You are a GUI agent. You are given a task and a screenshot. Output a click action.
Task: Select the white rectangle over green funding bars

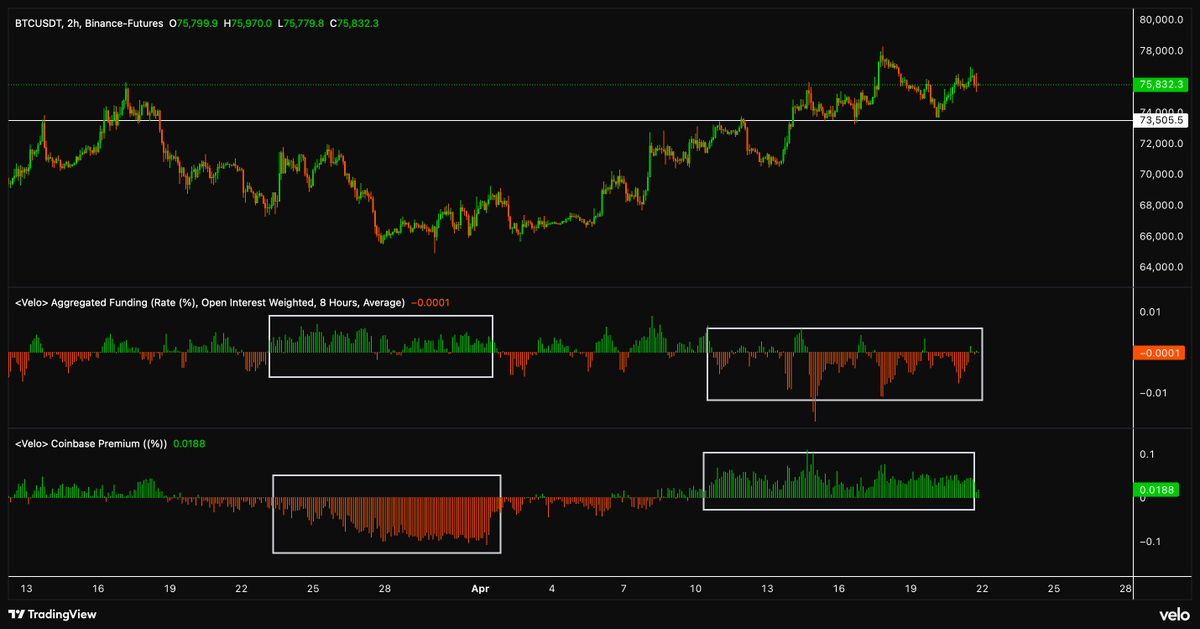[x=381, y=346]
